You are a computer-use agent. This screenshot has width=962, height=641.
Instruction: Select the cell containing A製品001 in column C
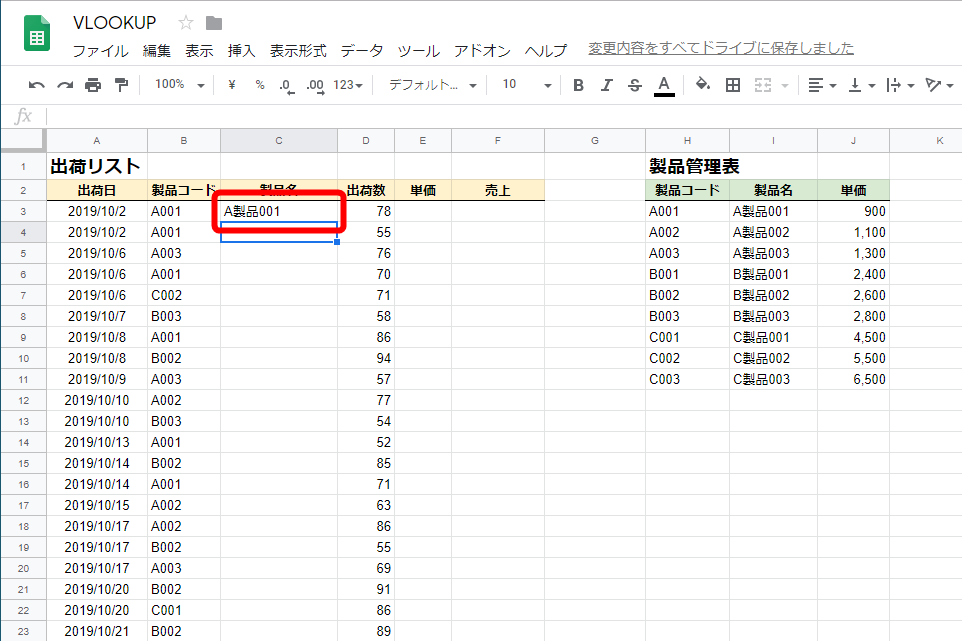click(279, 211)
